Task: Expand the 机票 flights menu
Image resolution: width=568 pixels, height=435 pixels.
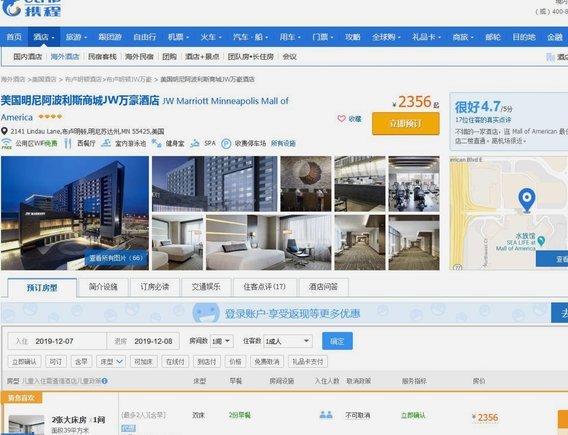Action: pos(179,37)
